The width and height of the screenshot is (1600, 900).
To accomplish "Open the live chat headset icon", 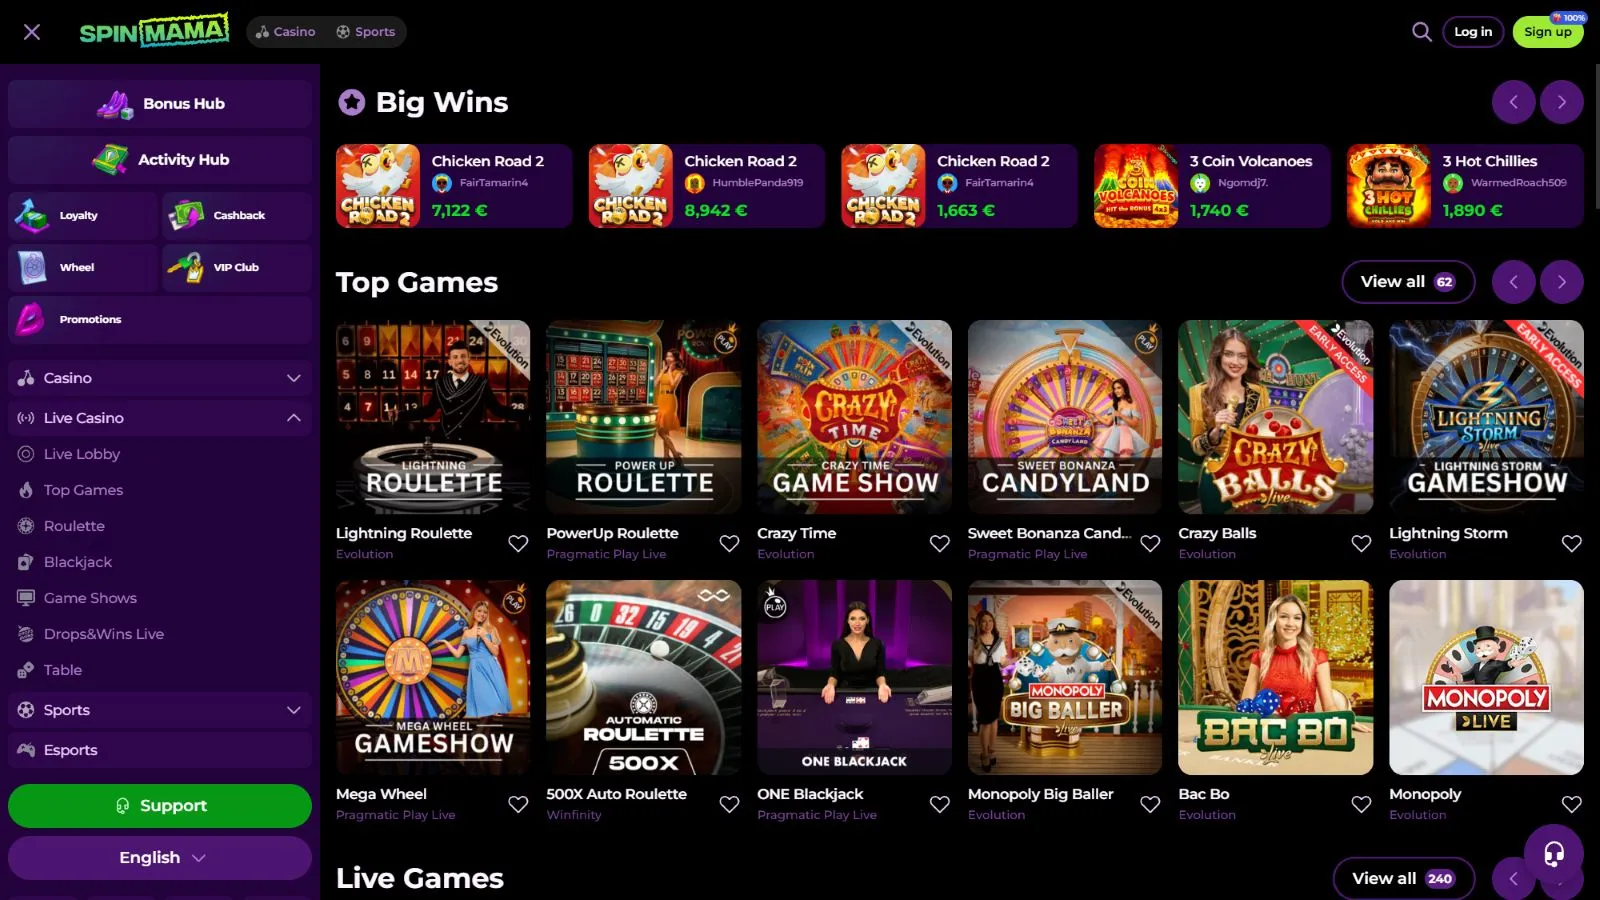I will [x=1554, y=853].
